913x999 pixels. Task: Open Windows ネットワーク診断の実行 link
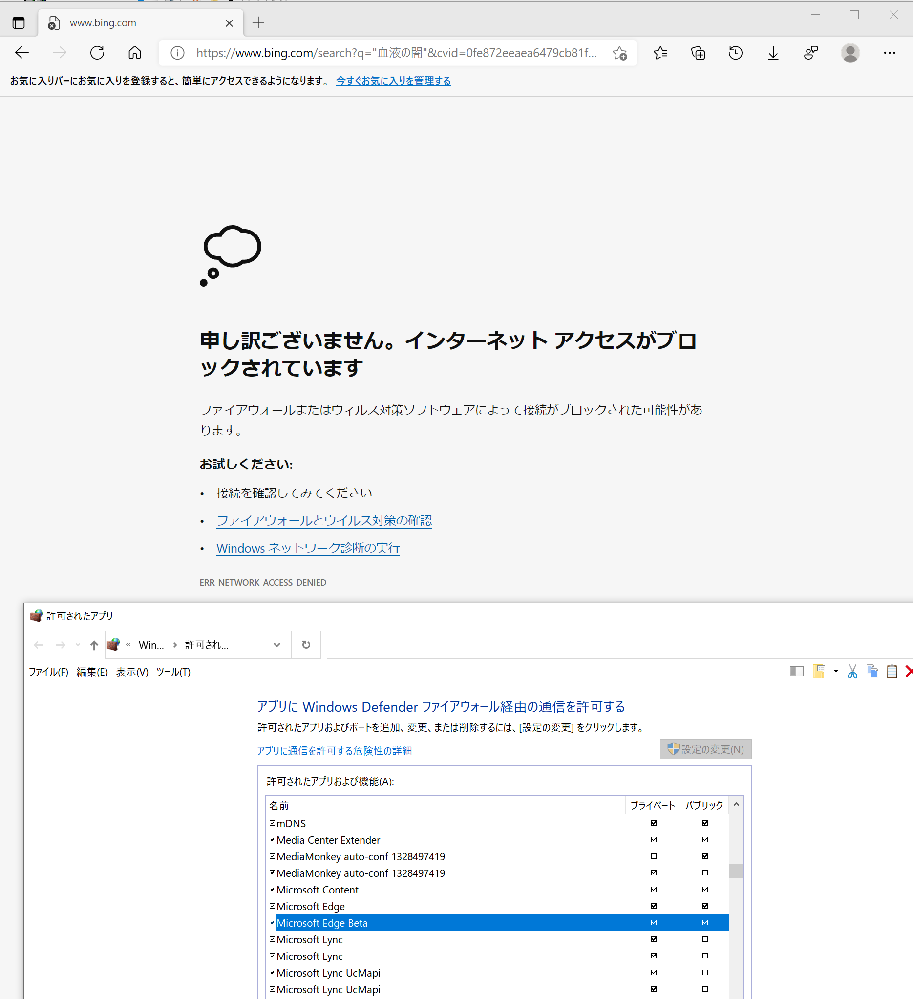308,548
